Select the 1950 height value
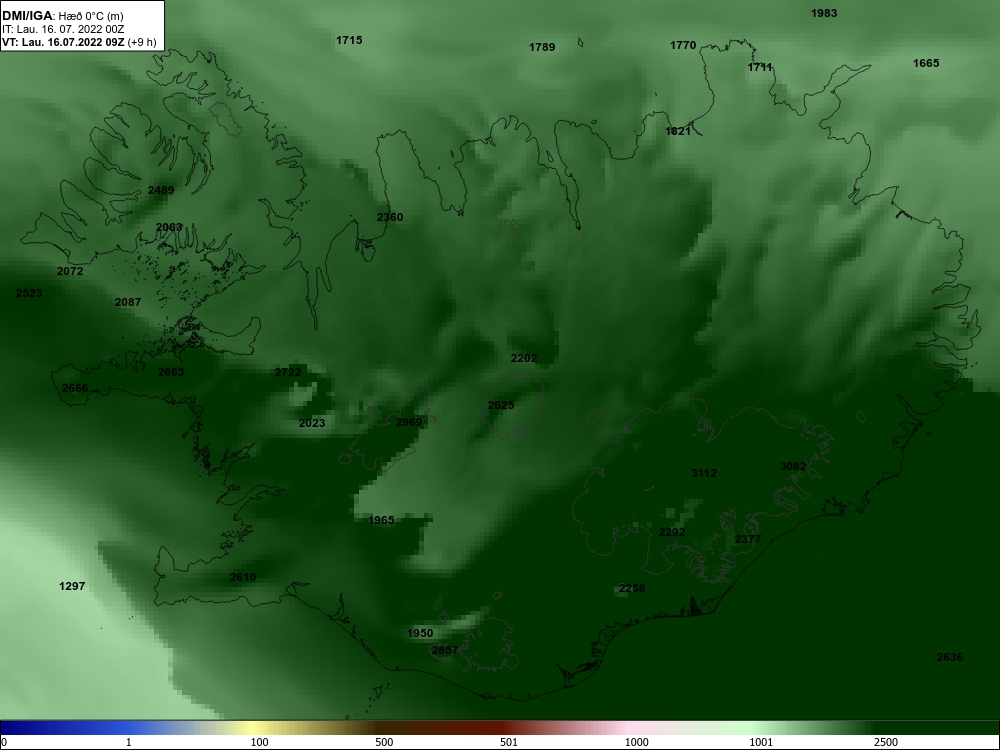 [x=420, y=633]
